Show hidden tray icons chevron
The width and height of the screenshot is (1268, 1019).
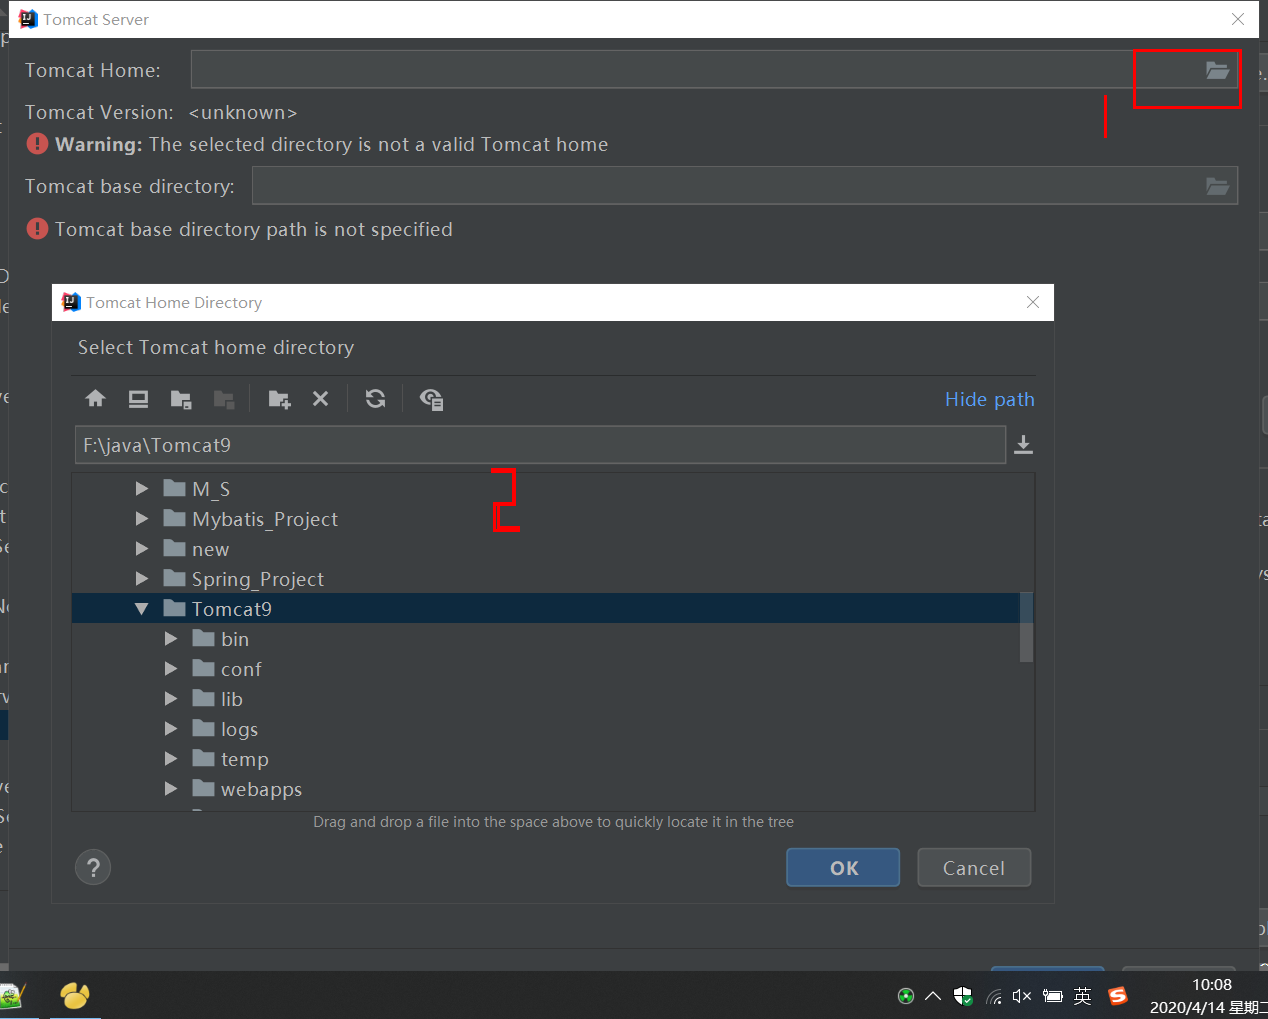[x=933, y=996]
